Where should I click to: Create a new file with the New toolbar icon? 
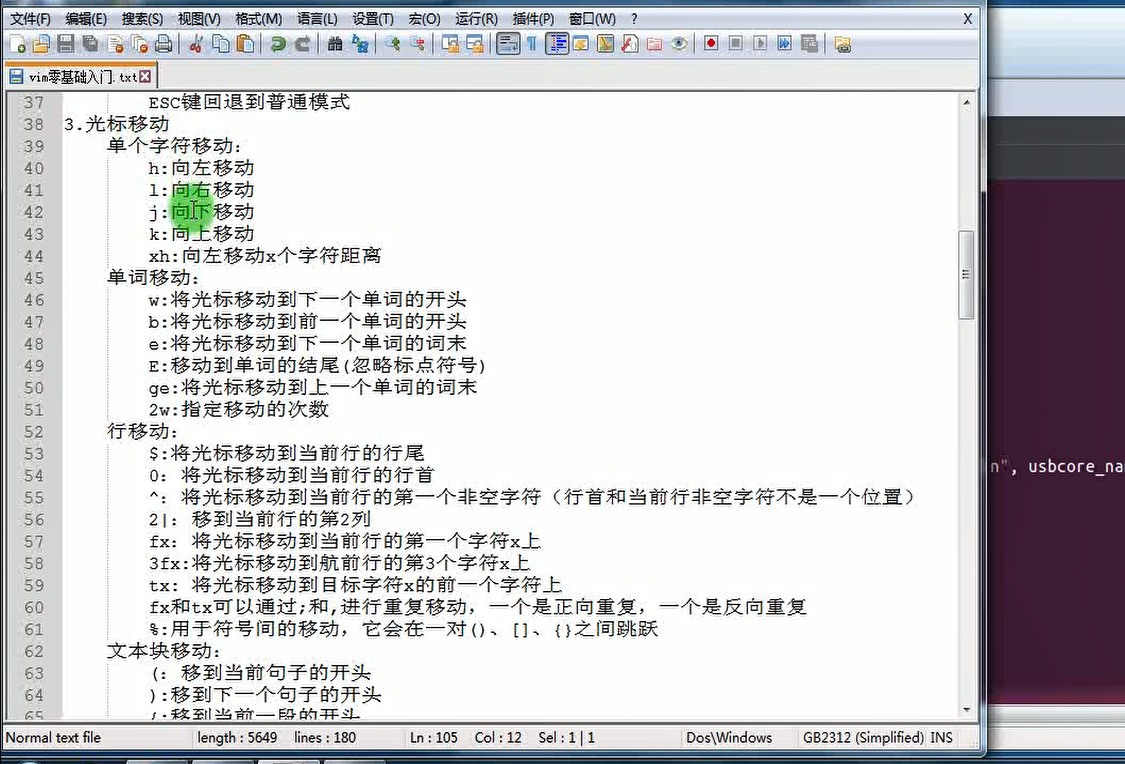18,44
